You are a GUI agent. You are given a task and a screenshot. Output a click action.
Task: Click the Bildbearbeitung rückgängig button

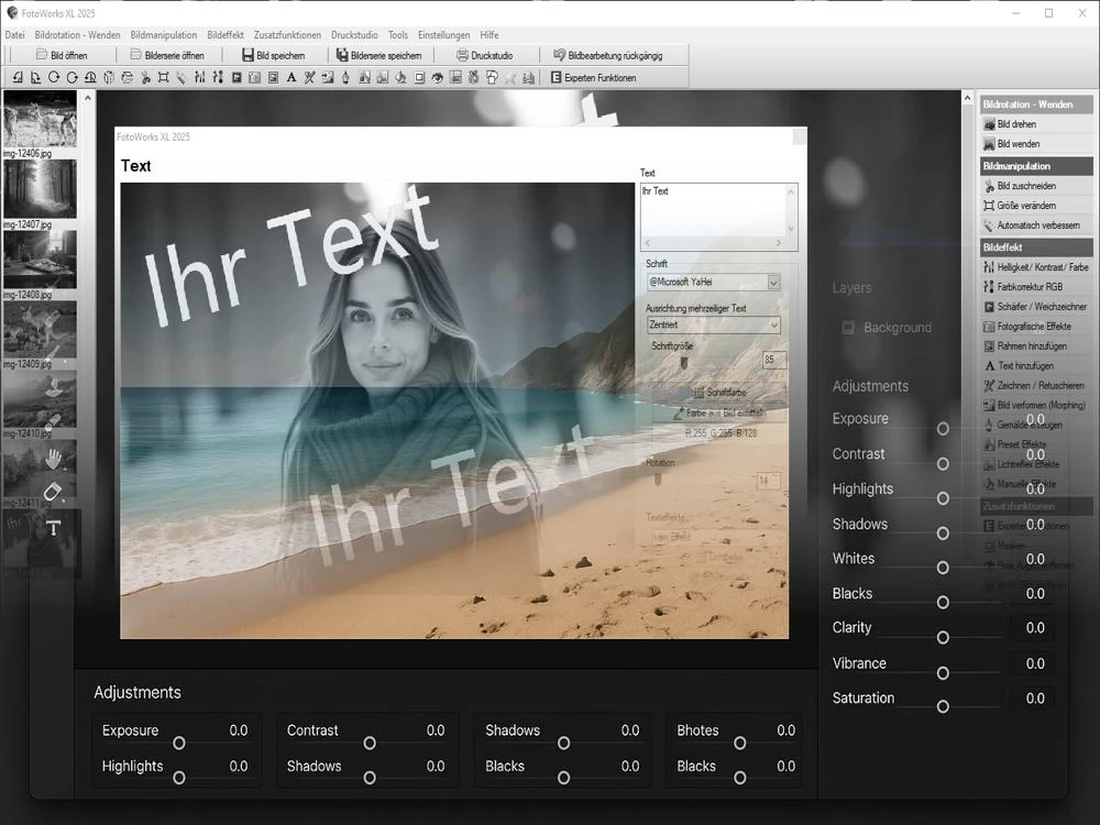(608, 55)
